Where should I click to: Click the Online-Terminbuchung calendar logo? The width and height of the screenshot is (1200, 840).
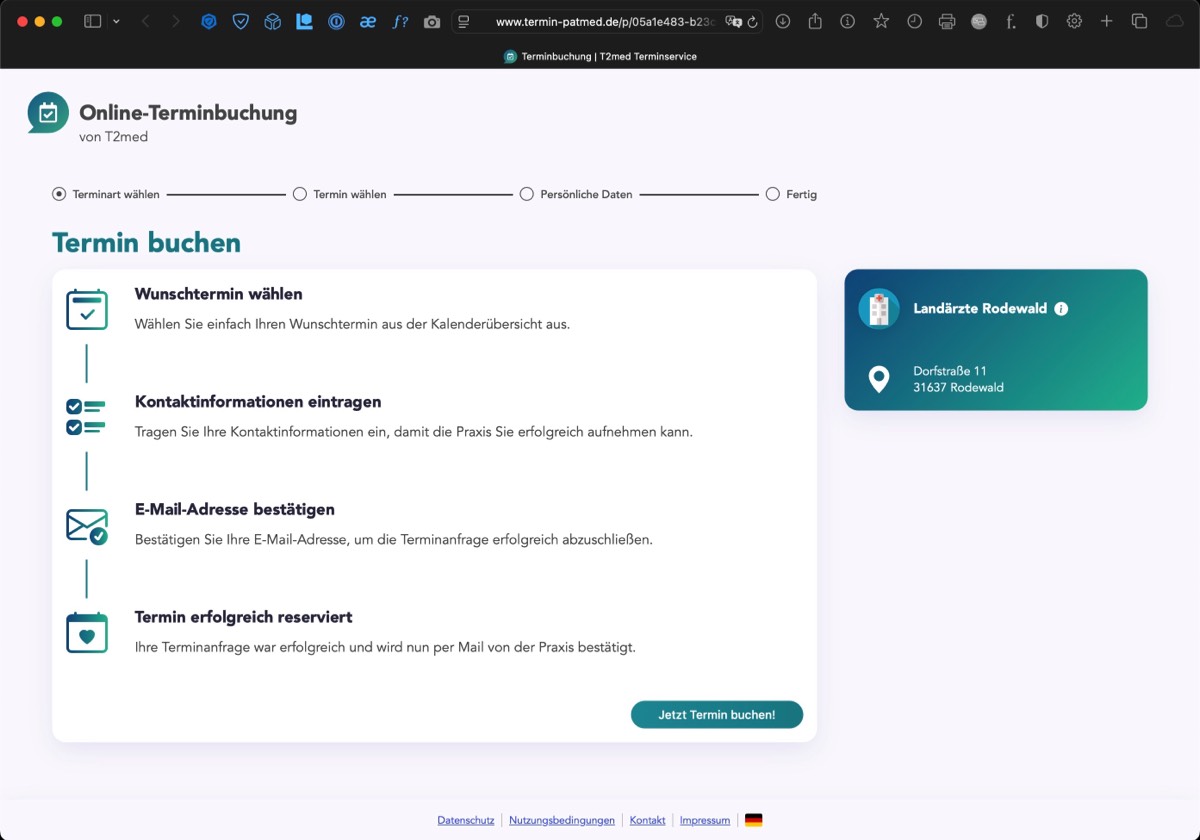pyautogui.click(x=48, y=113)
